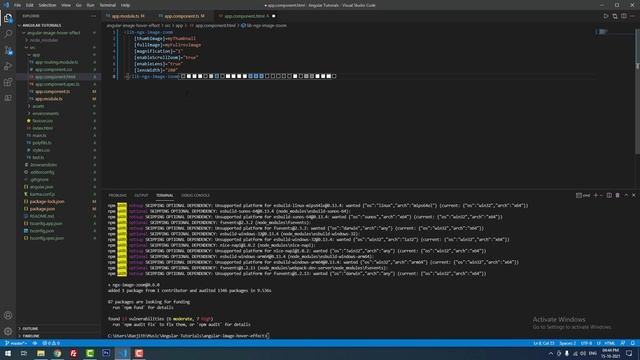Image resolution: width=640 pixels, height=360 pixels.
Task: Split the terminal panel
Action: click(x=609, y=195)
